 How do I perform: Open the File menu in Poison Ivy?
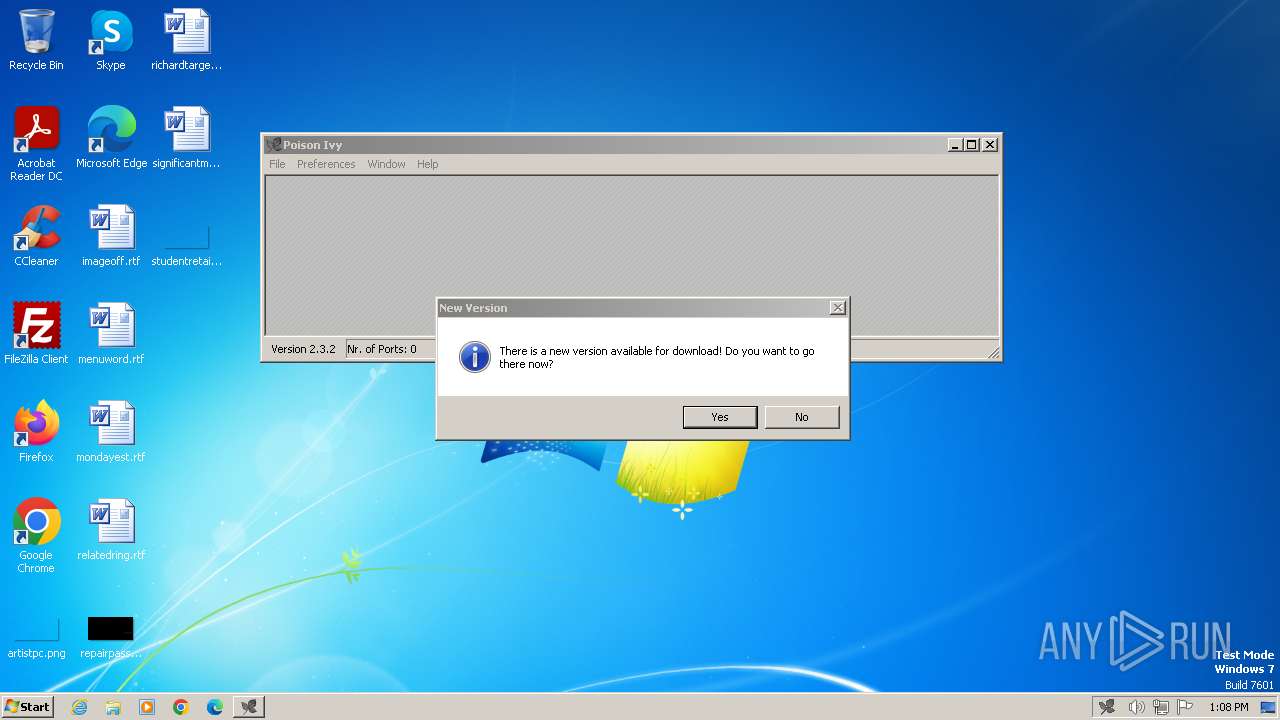pos(277,164)
